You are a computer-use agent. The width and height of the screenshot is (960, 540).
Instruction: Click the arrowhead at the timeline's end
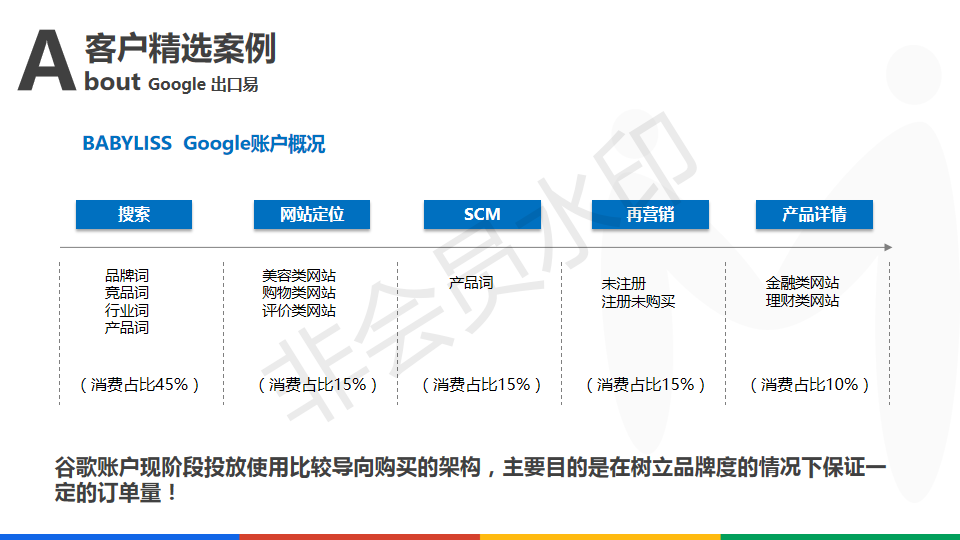(887, 247)
